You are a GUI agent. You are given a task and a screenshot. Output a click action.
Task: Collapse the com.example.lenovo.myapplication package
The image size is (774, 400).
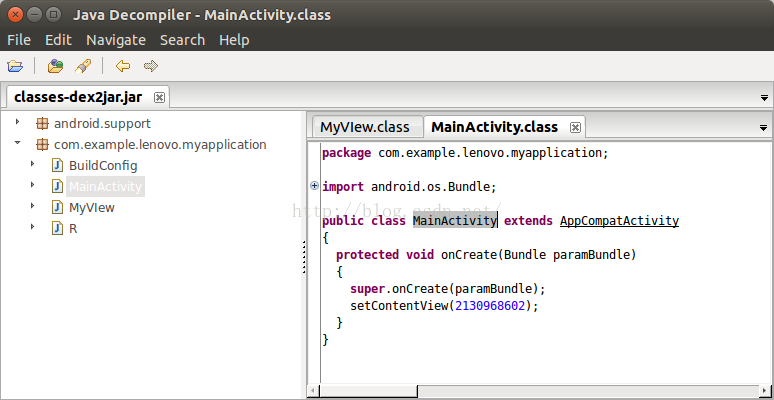point(18,143)
